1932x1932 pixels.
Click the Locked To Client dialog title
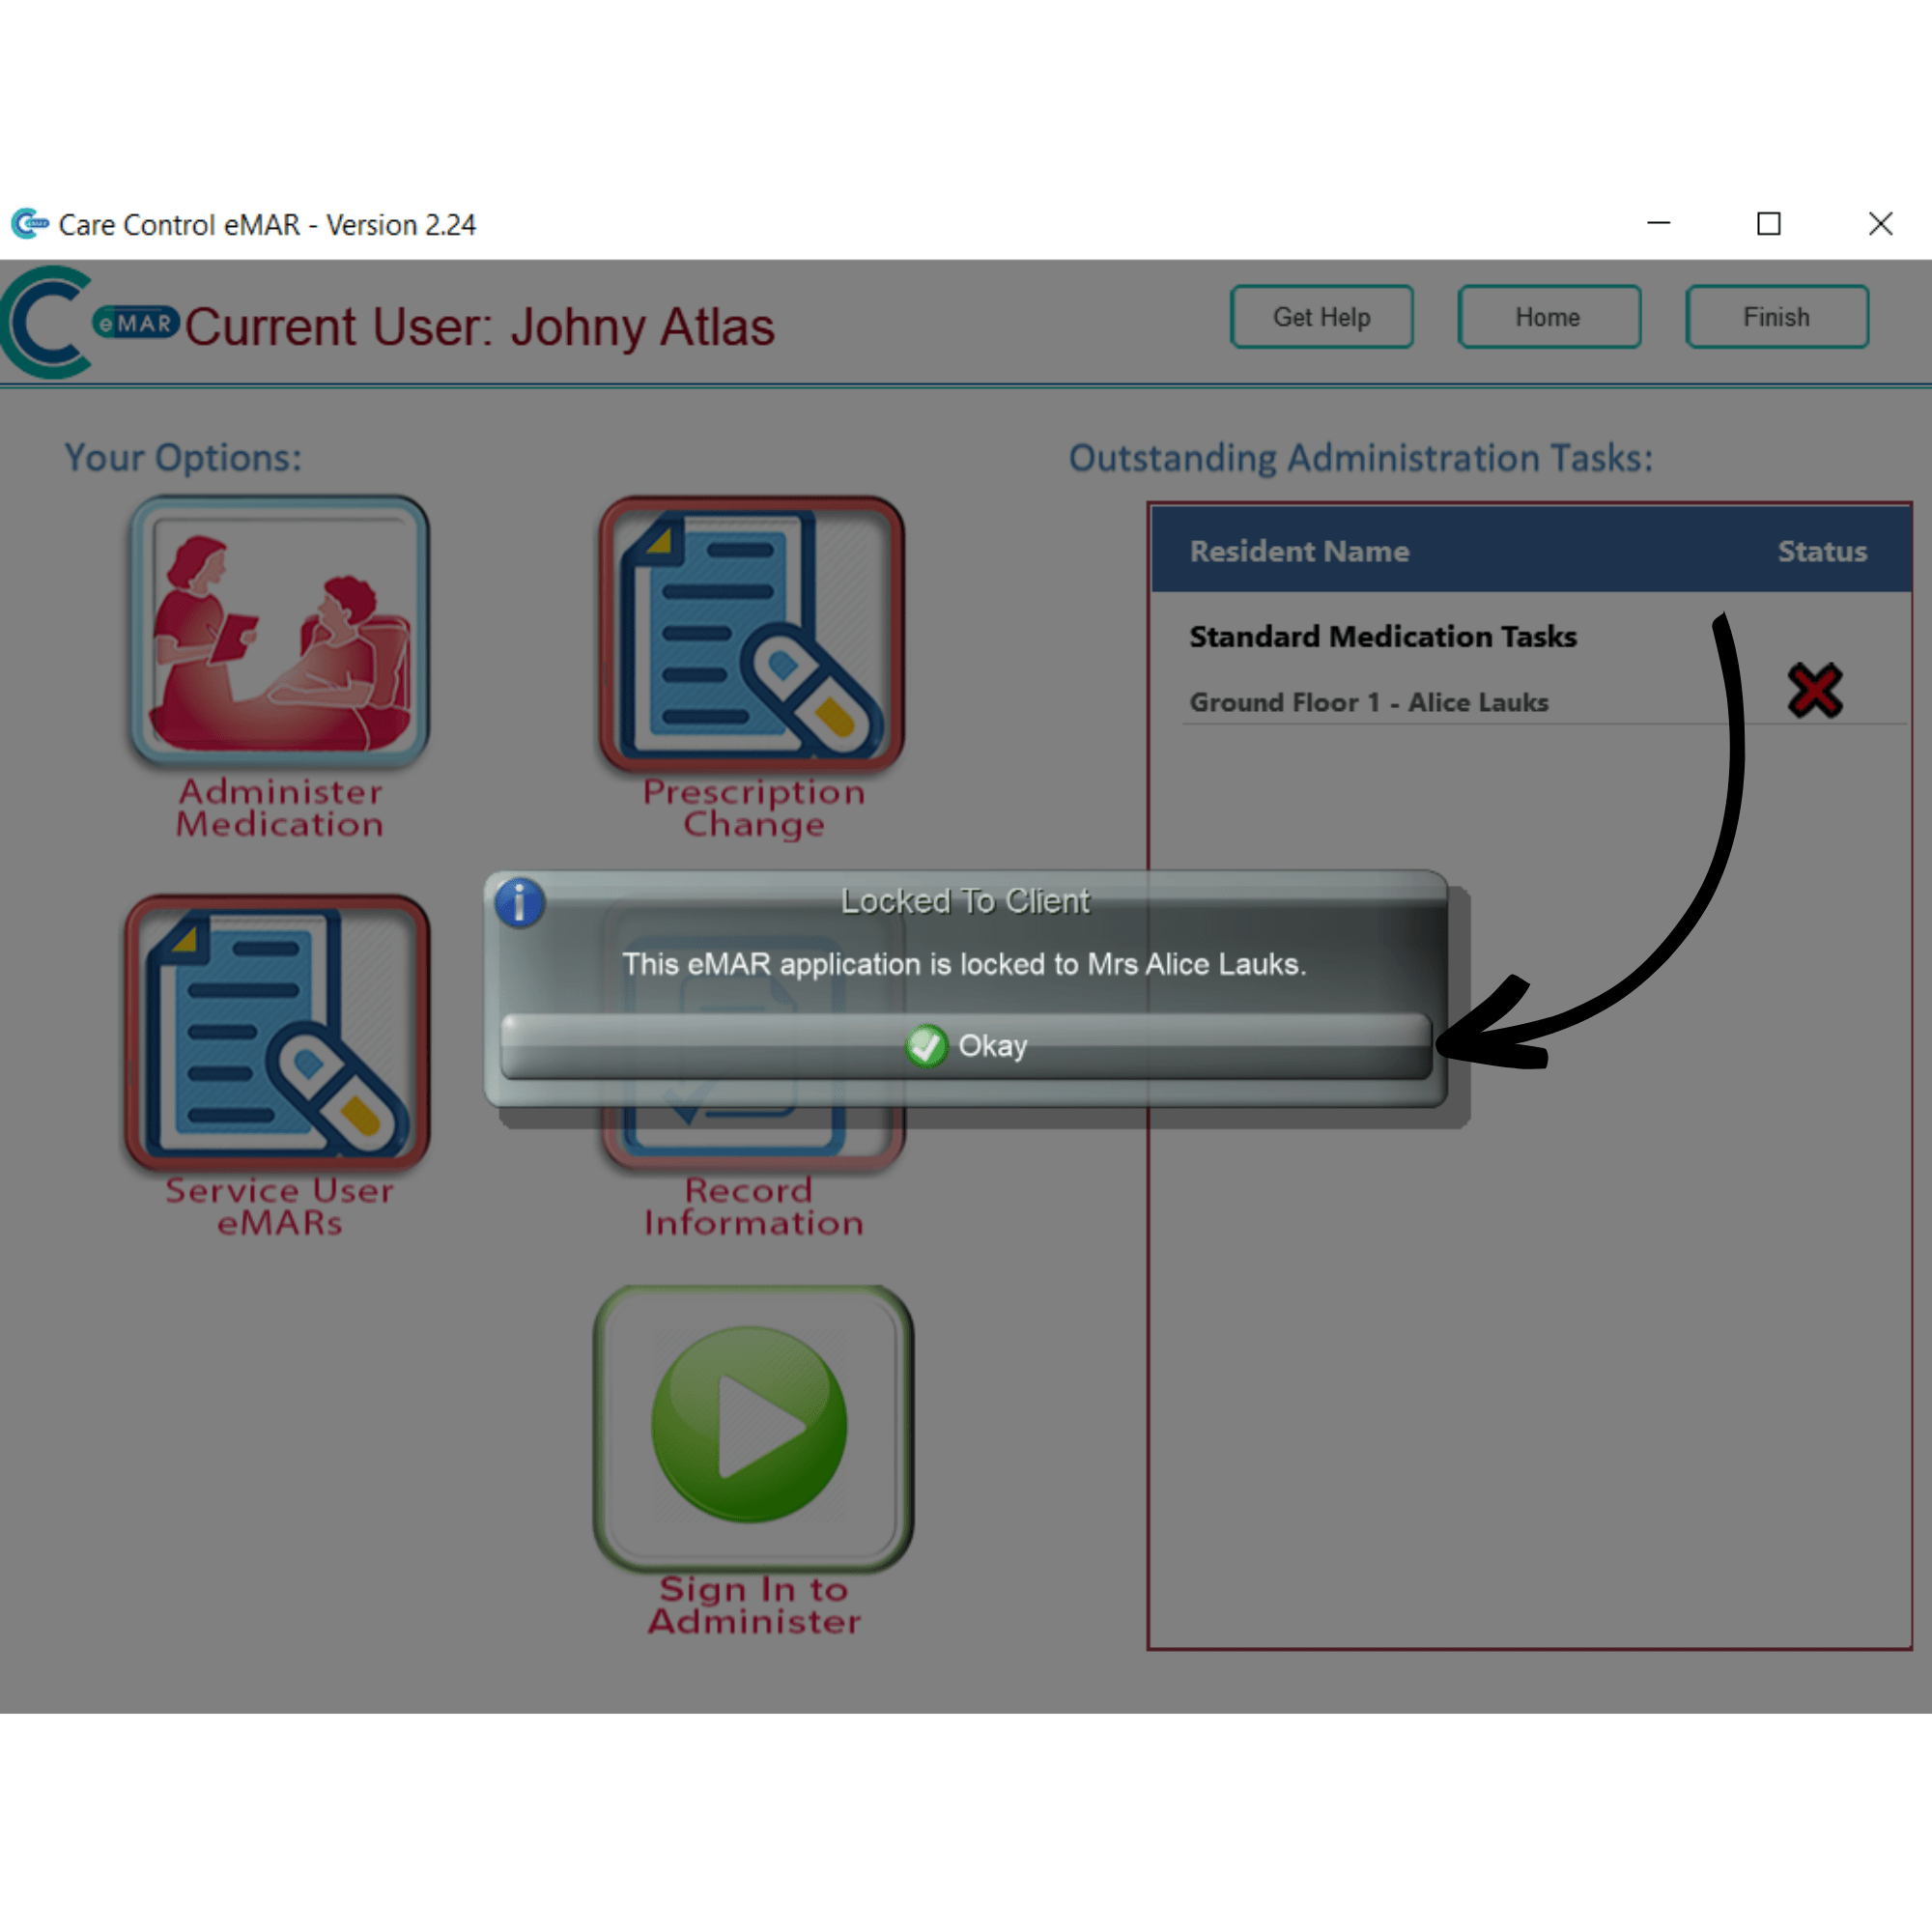tap(965, 901)
